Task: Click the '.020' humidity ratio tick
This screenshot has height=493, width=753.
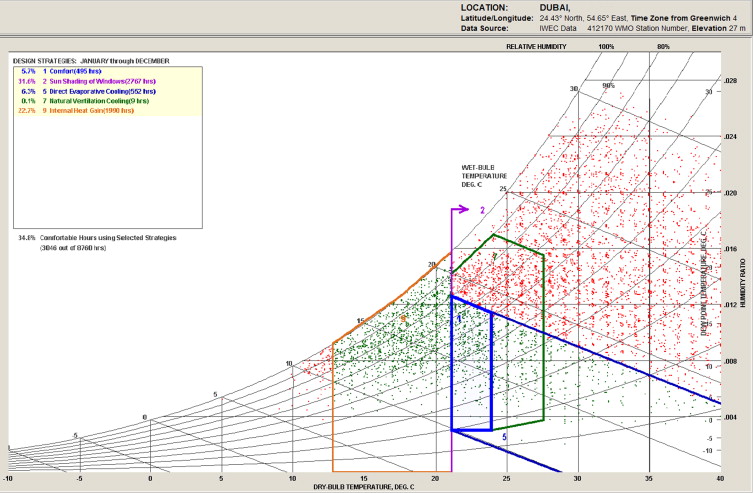Action: (x=730, y=193)
